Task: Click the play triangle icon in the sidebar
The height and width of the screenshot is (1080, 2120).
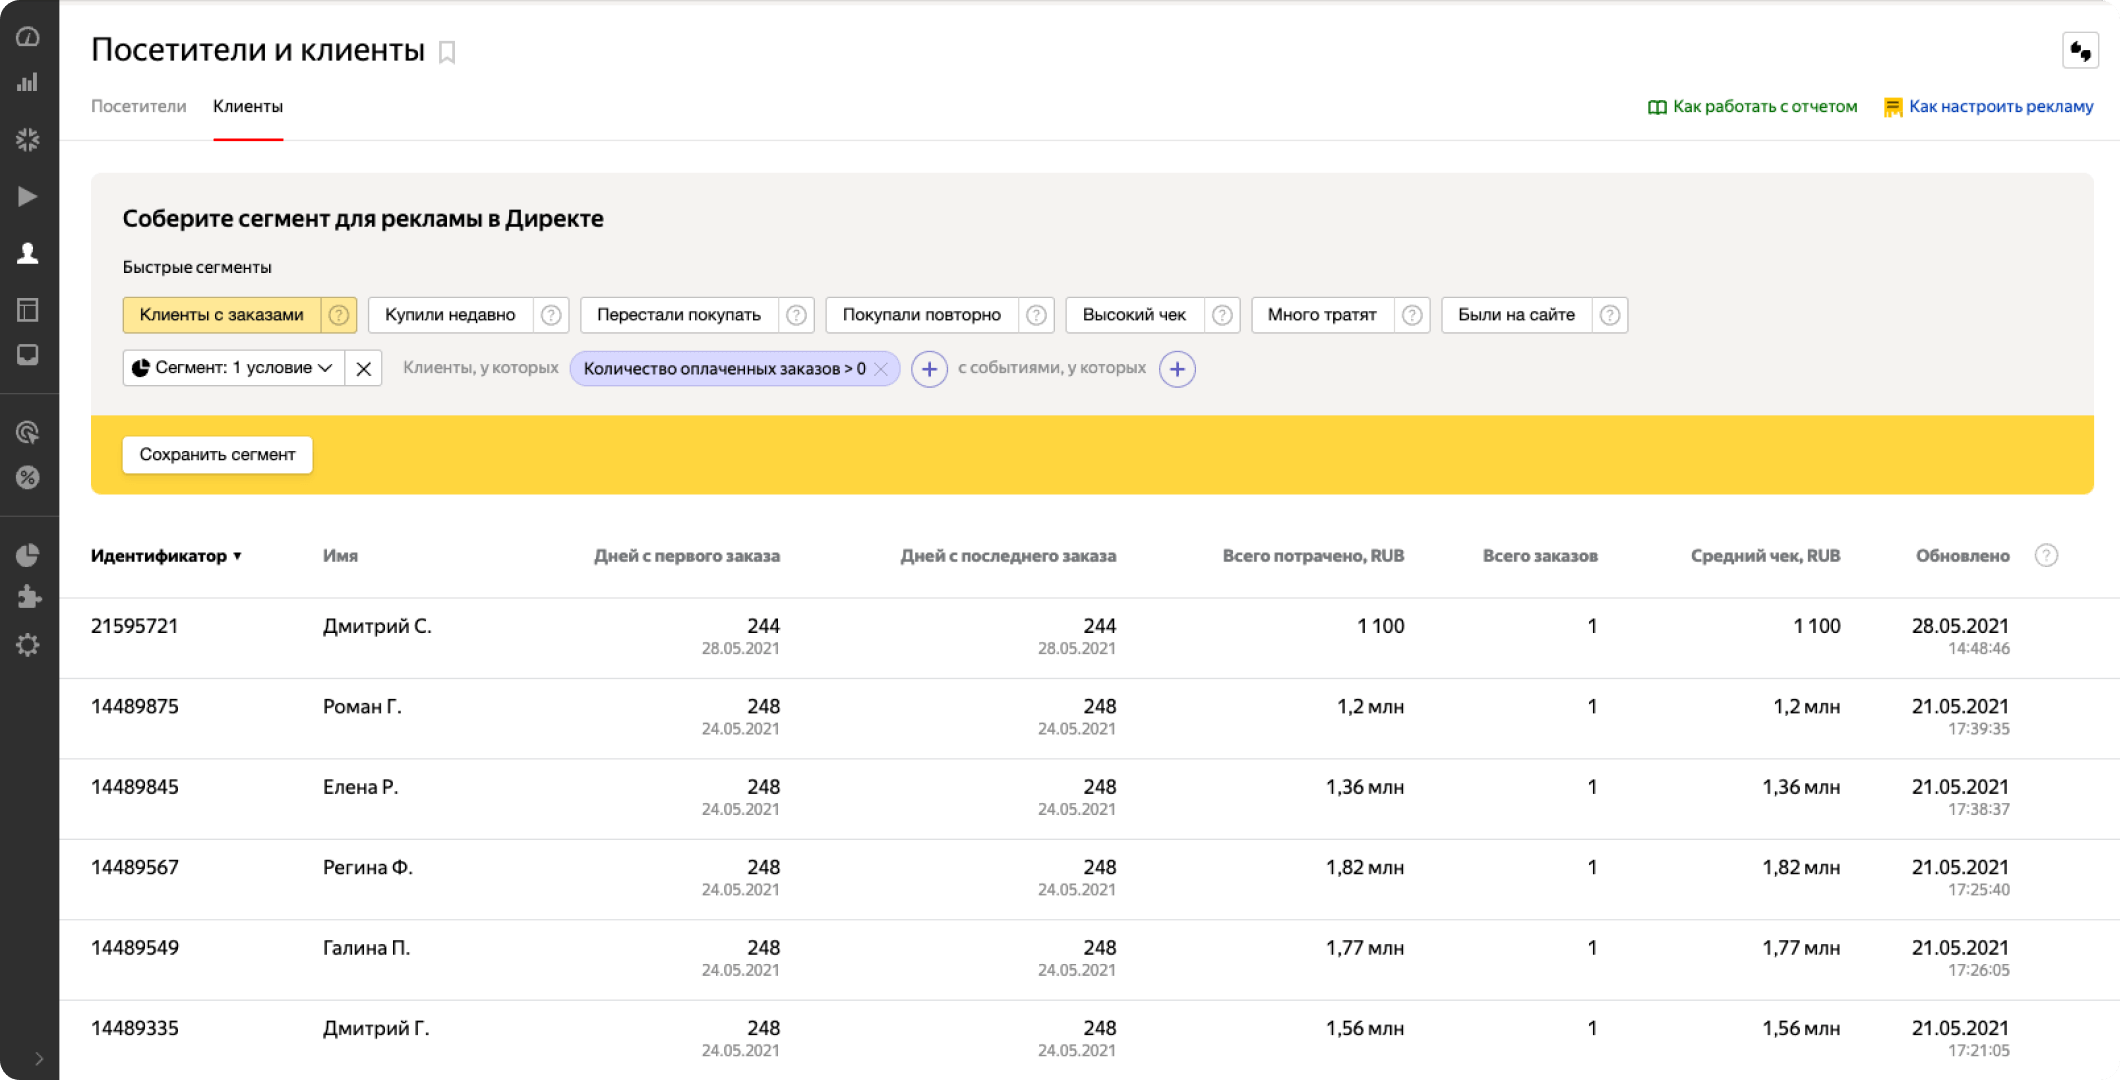Action: coord(28,197)
